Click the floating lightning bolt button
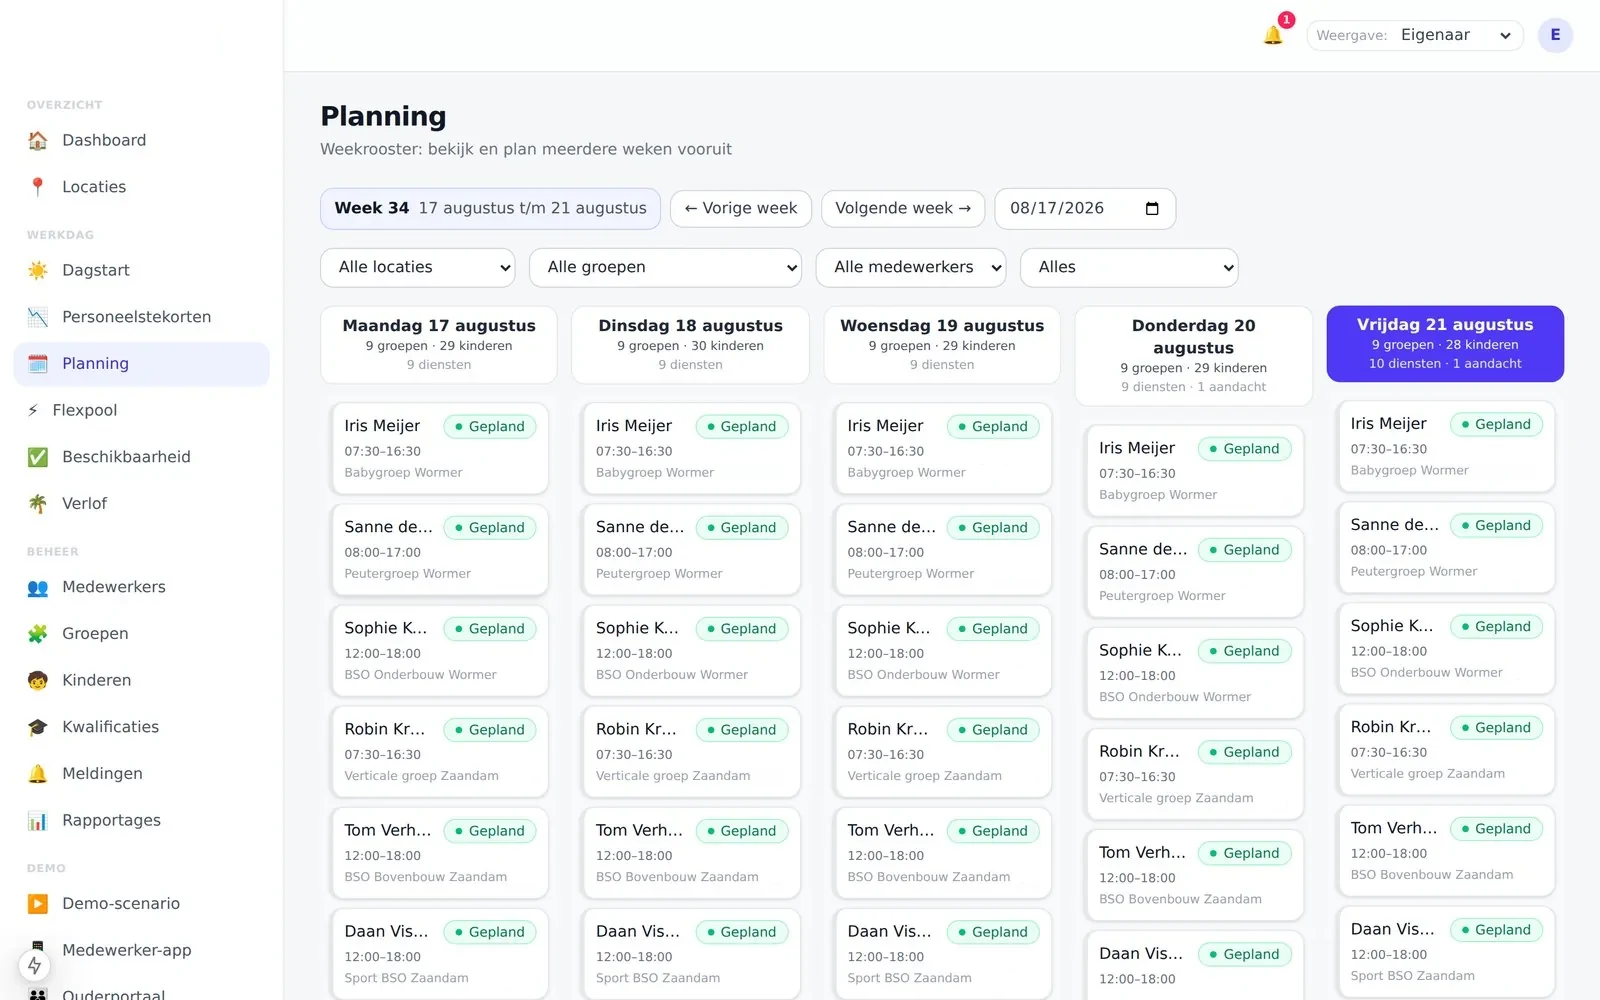Viewport: 1600px width, 1000px height. (x=35, y=965)
